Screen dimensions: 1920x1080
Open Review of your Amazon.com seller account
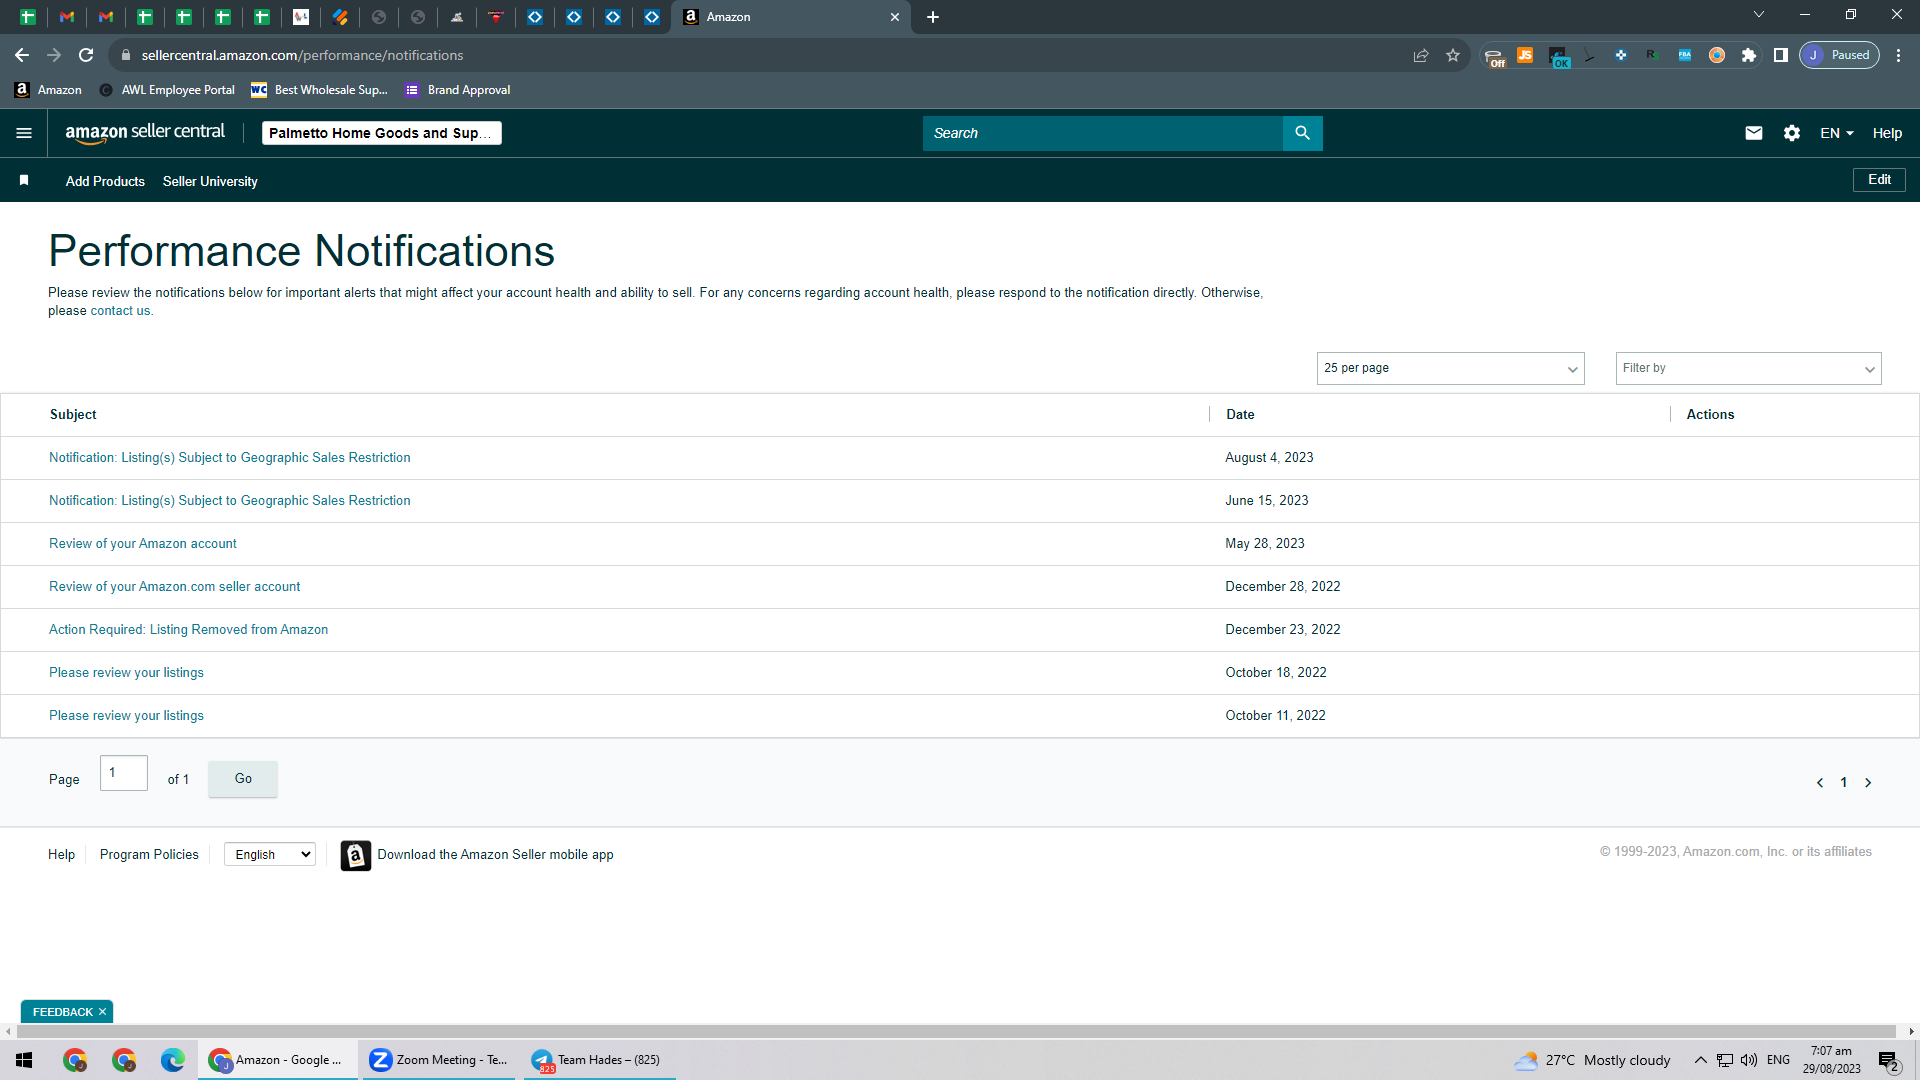point(175,587)
